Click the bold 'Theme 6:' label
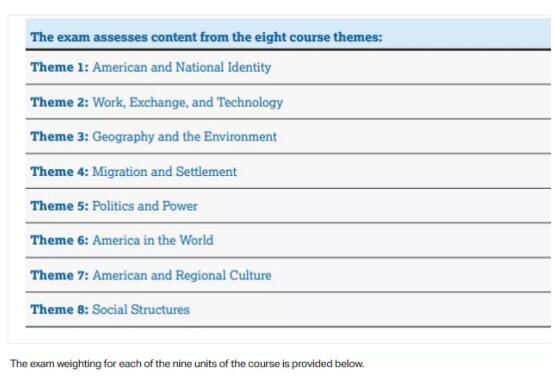This screenshot has width=555, height=376. [59, 240]
